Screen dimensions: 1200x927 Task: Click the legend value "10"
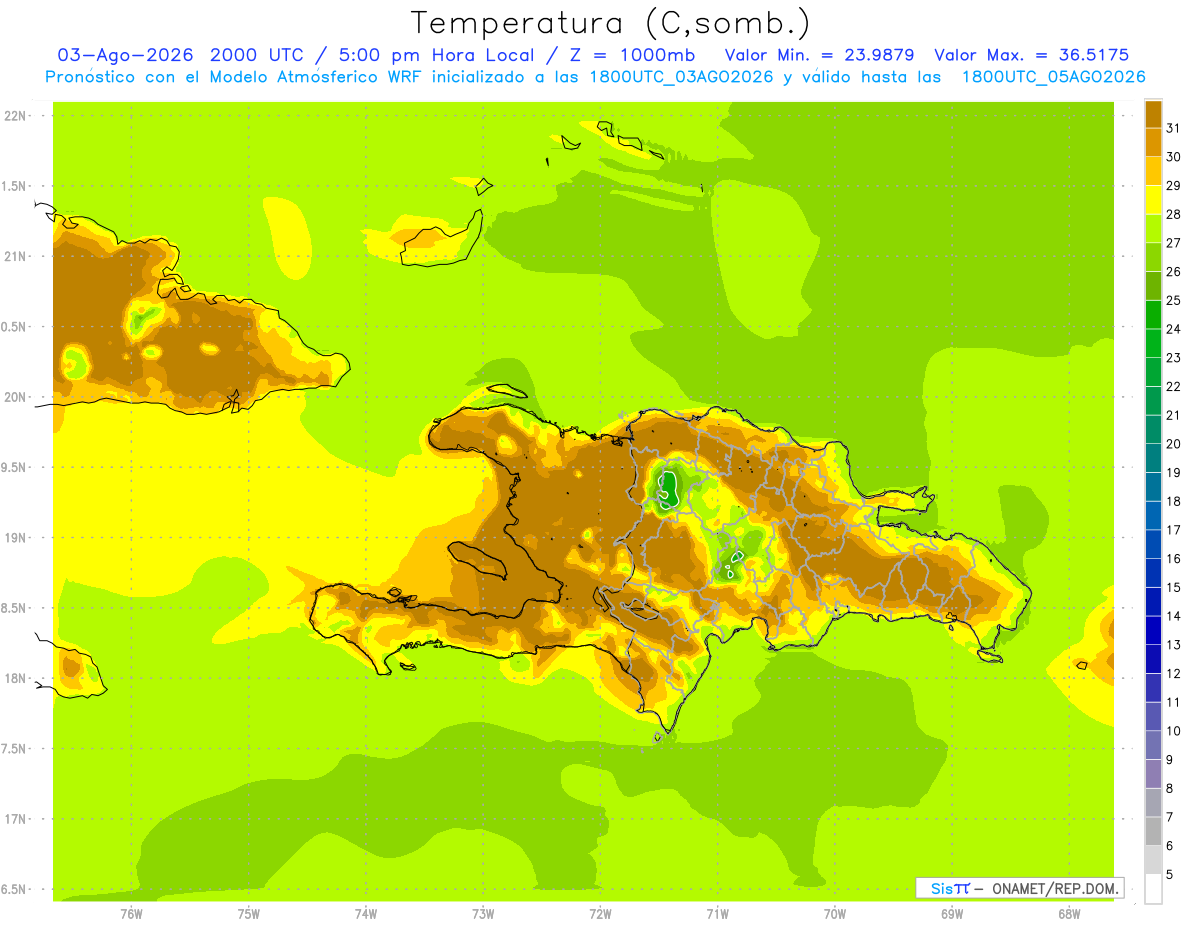coord(1174,731)
